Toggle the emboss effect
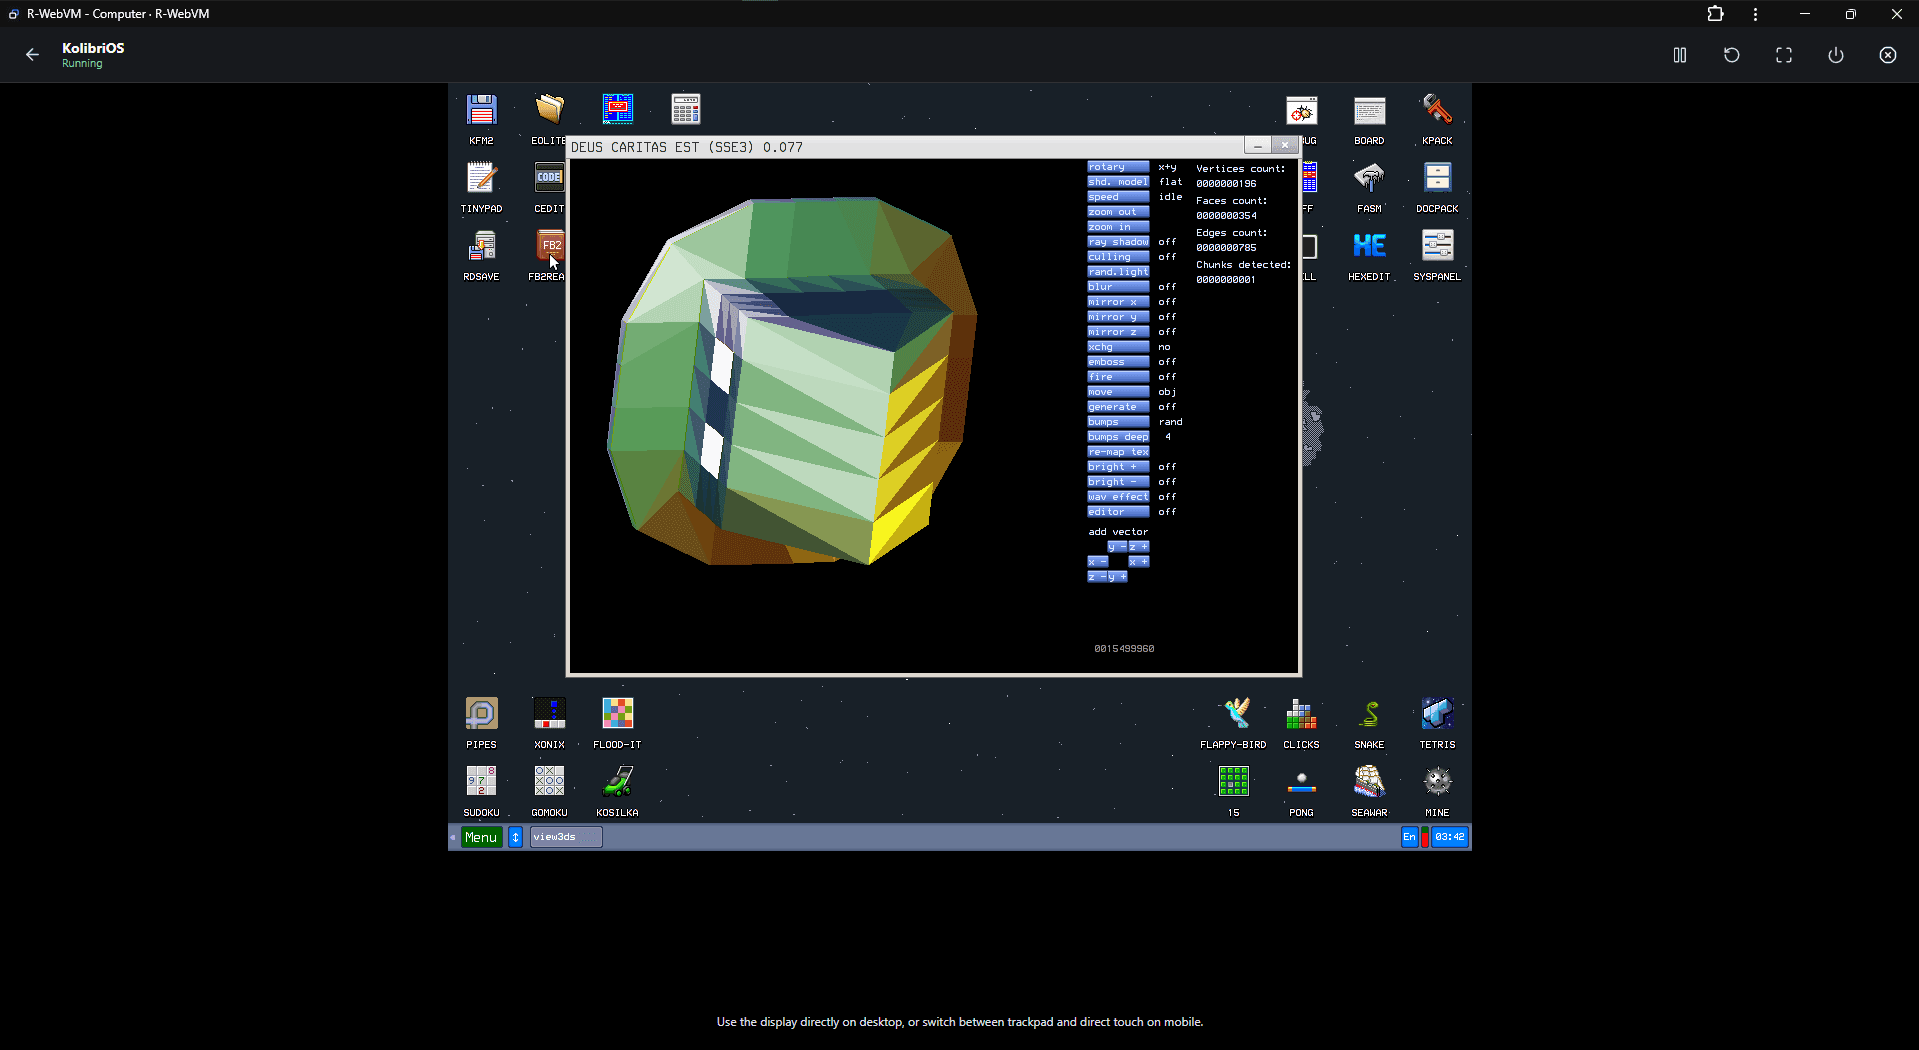 [x=1118, y=362]
